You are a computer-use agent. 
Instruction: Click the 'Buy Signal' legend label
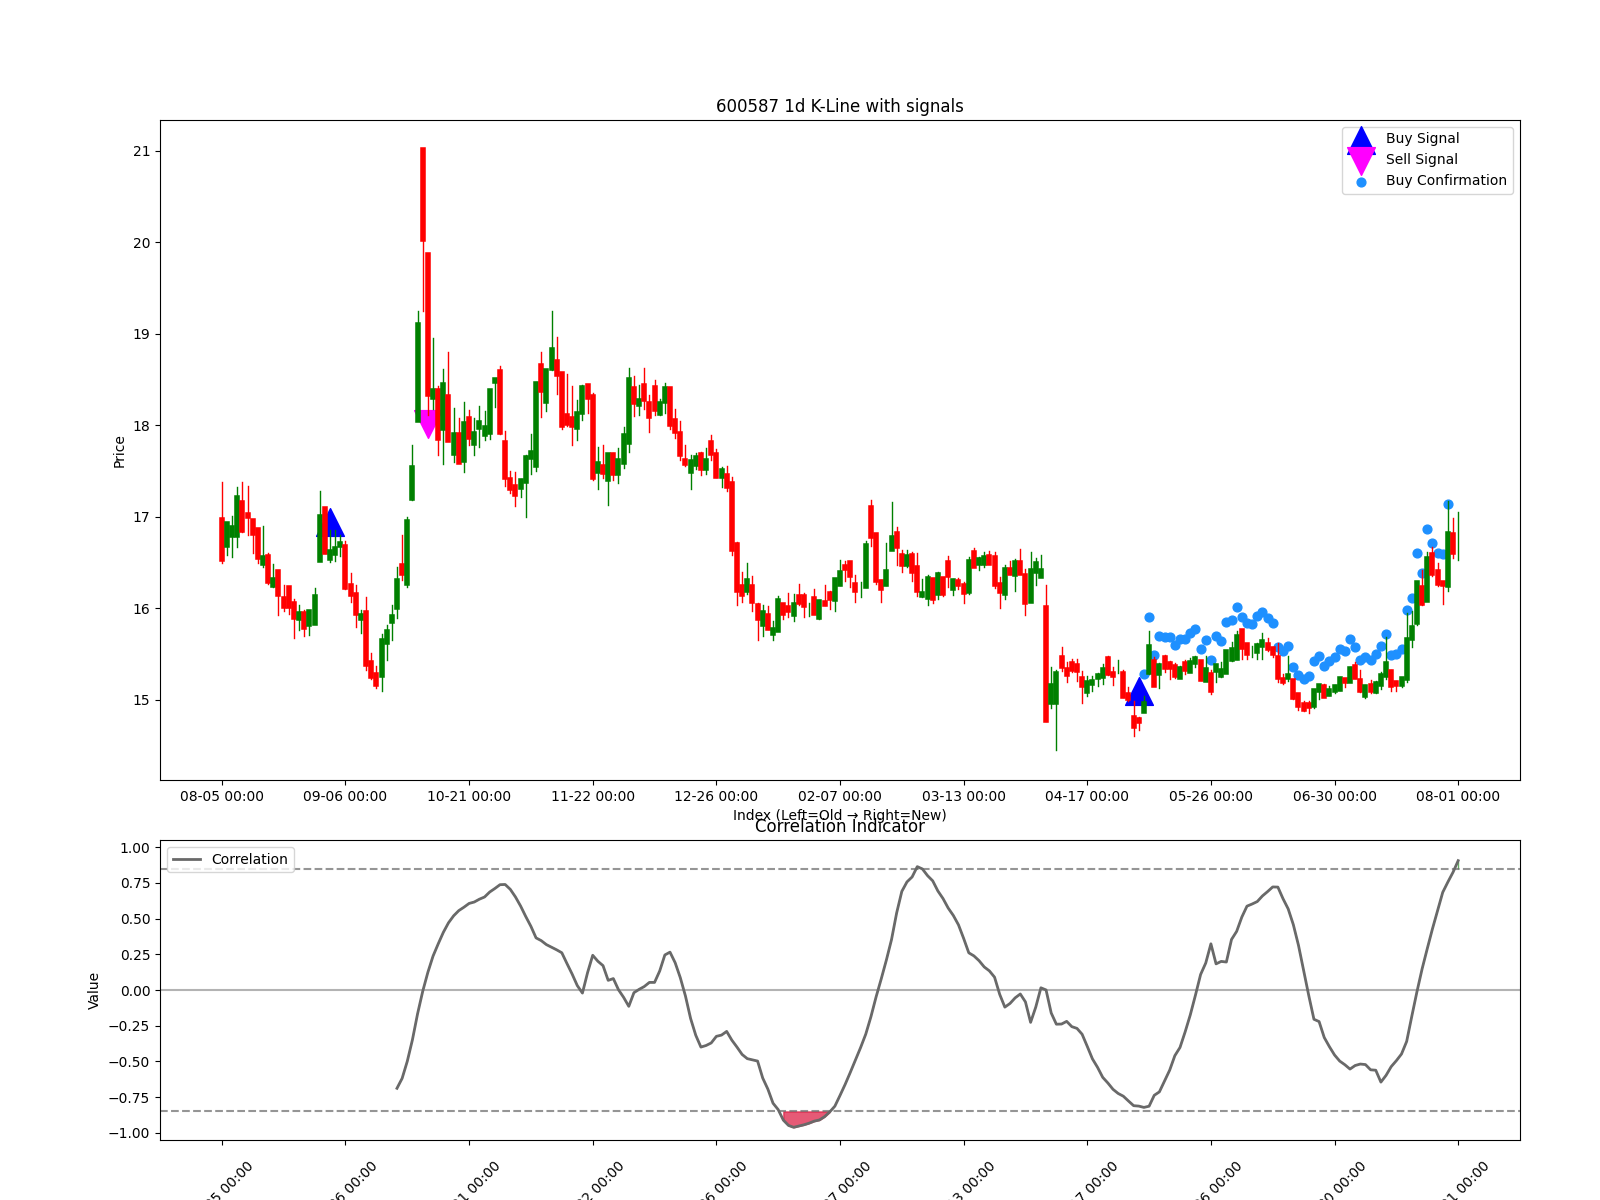coord(1422,139)
